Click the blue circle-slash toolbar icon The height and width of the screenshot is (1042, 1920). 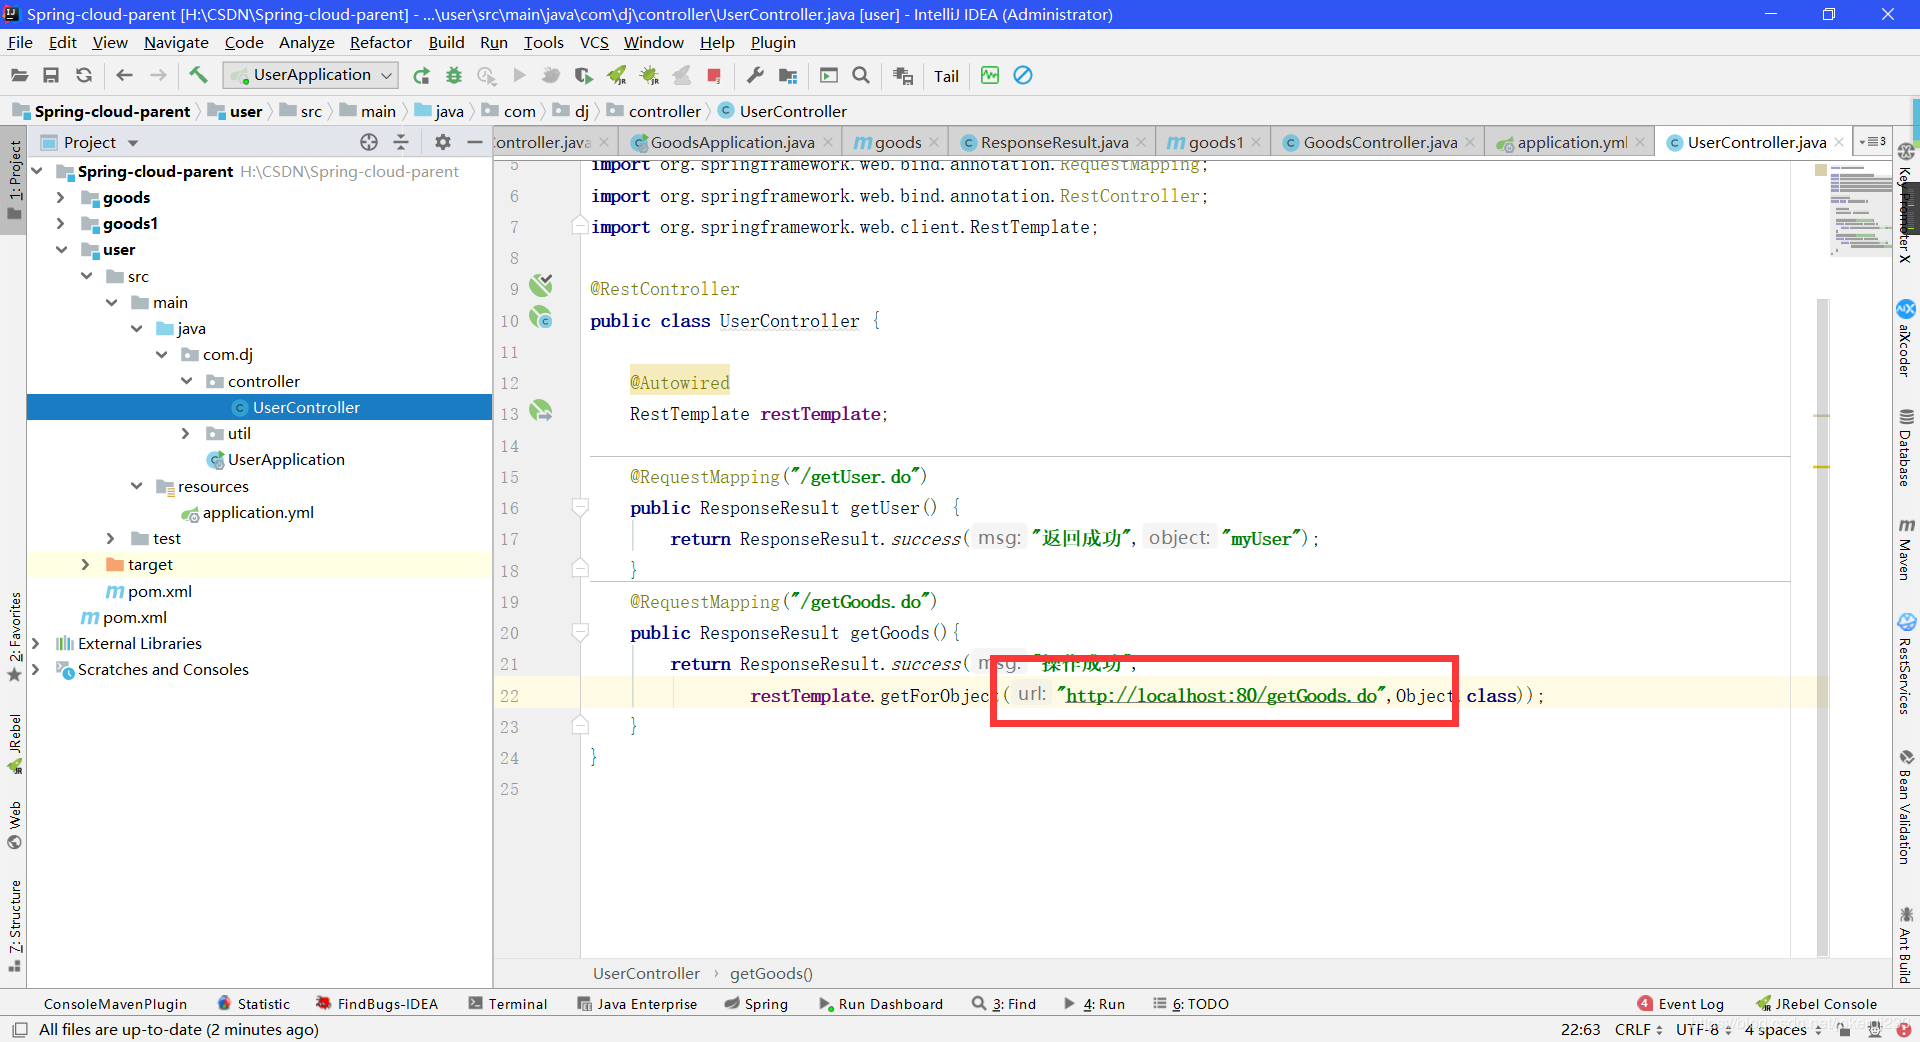1022,75
